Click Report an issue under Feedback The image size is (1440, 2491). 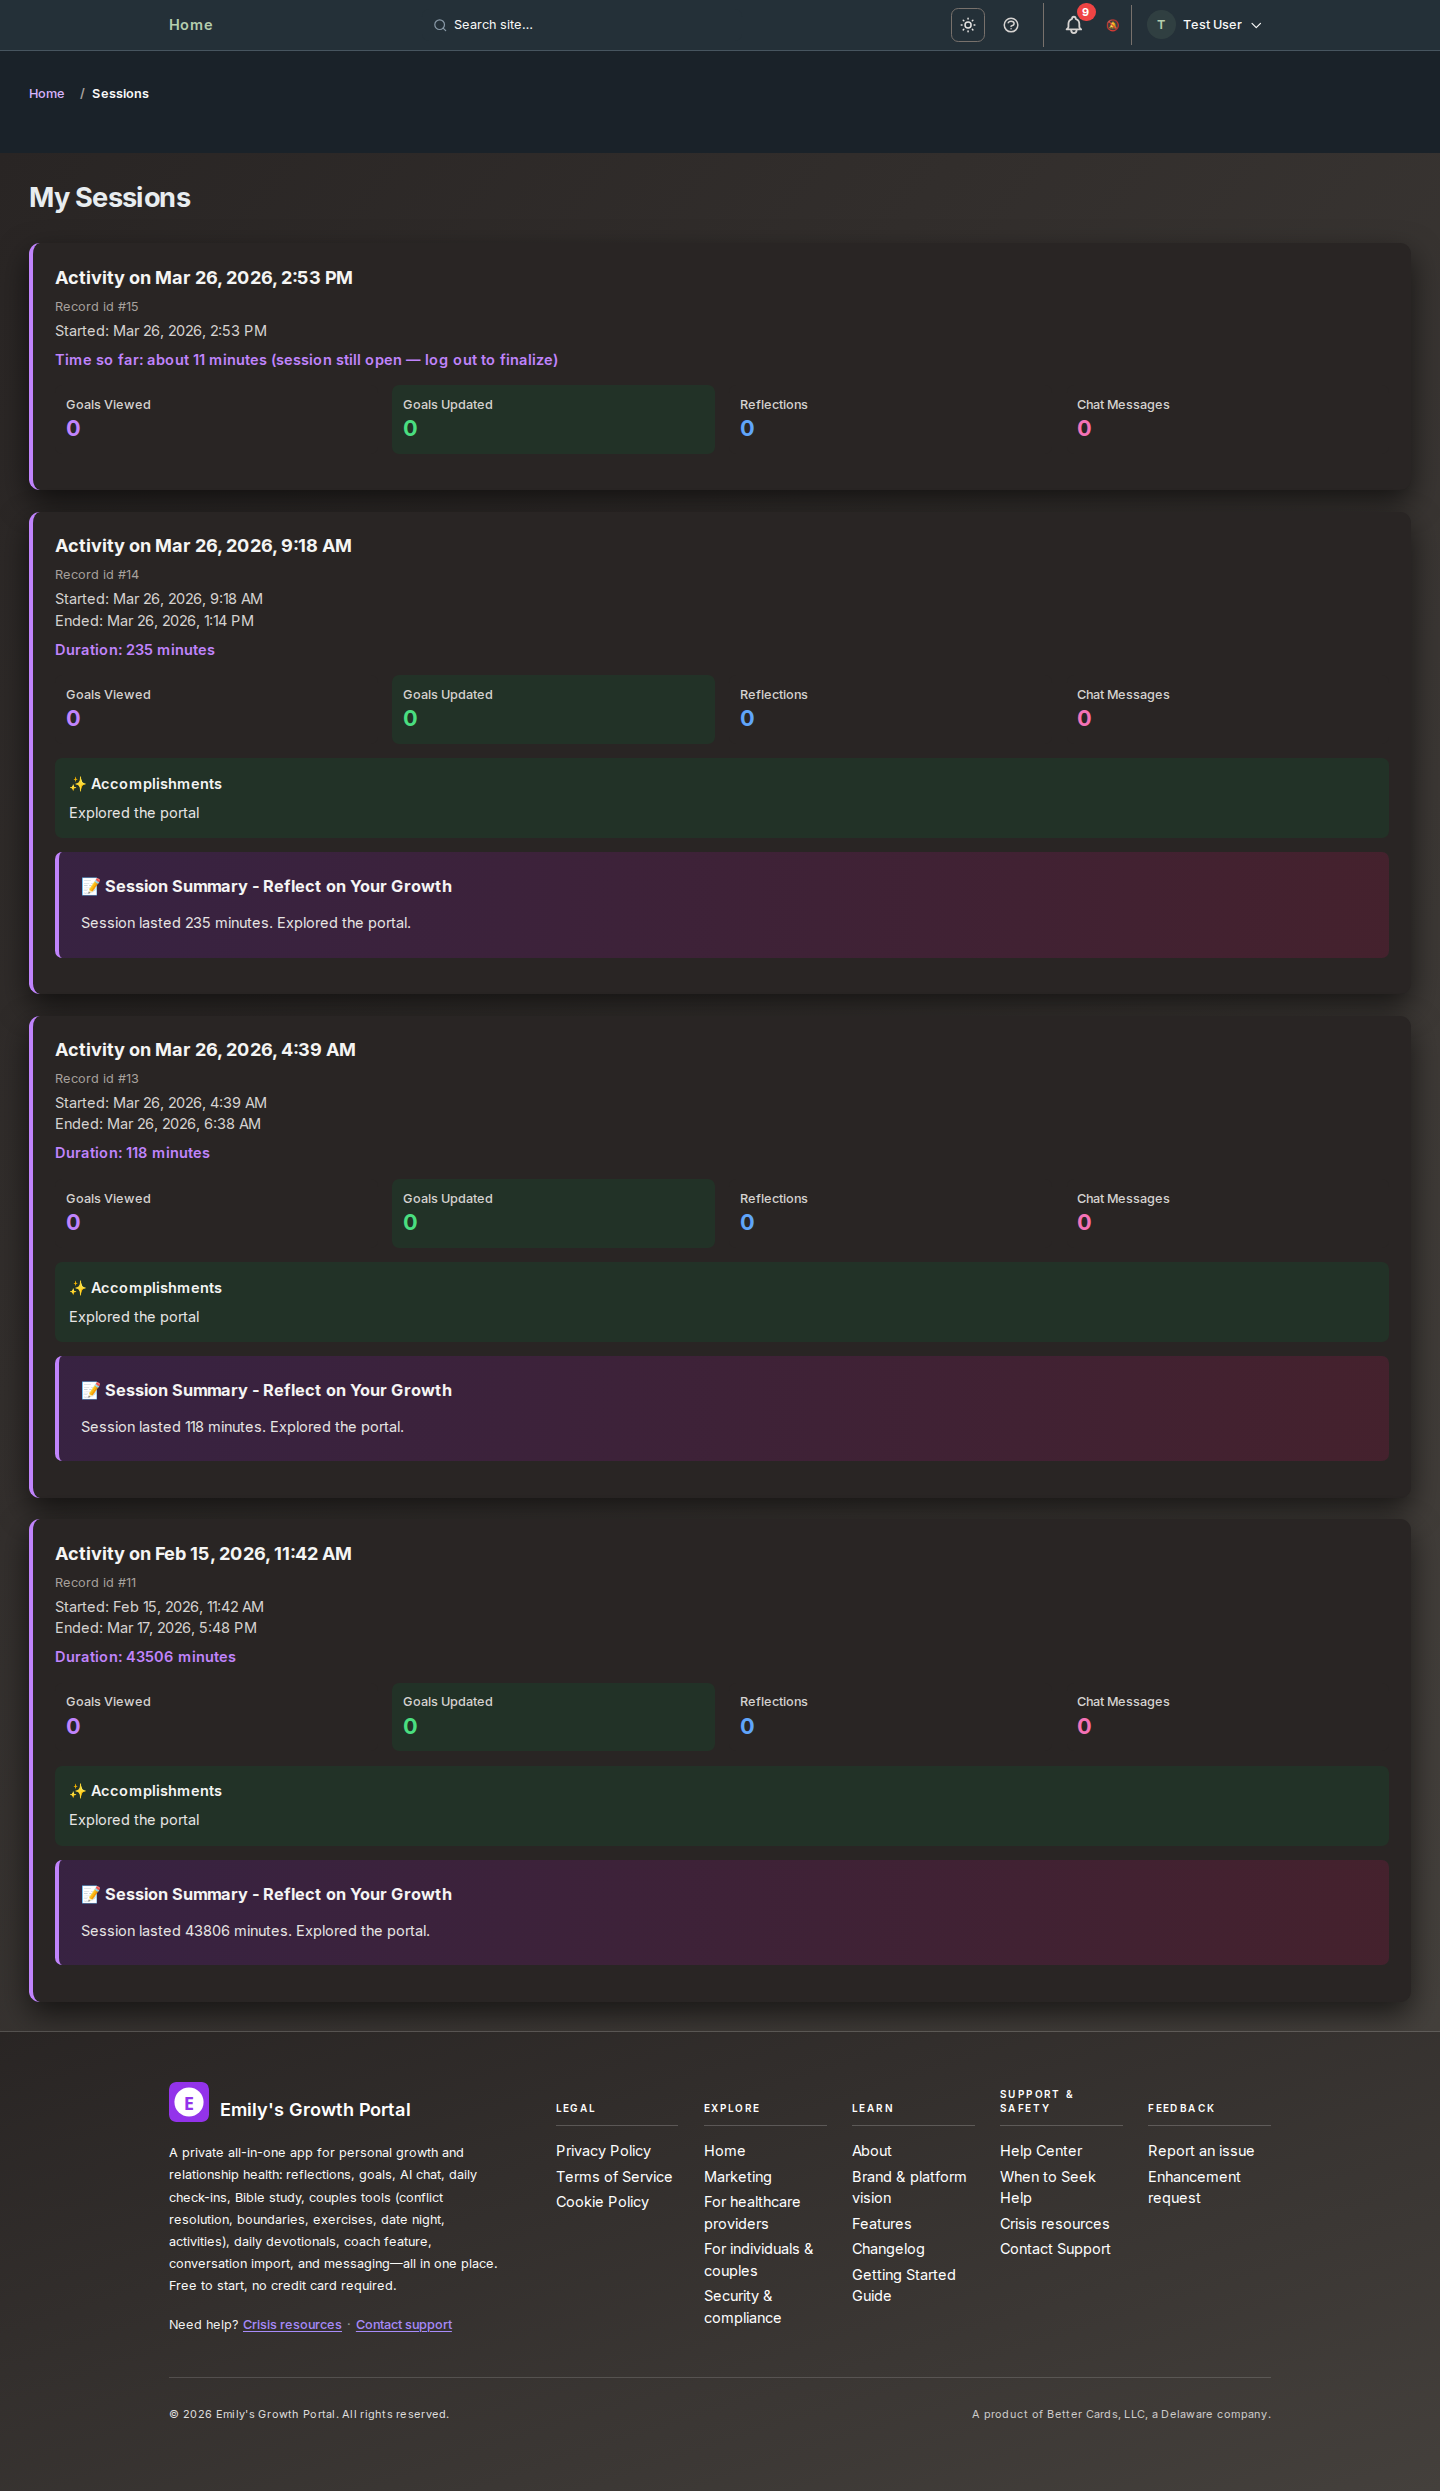(x=1200, y=2150)
